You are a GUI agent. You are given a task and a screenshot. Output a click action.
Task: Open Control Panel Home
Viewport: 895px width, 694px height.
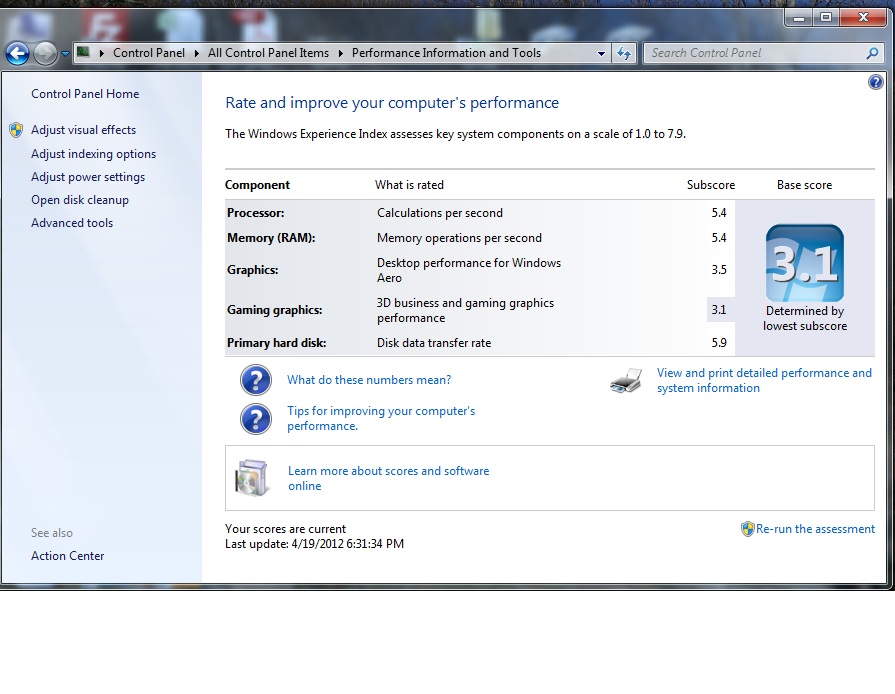pyautogui.click(x=85, y=94)
